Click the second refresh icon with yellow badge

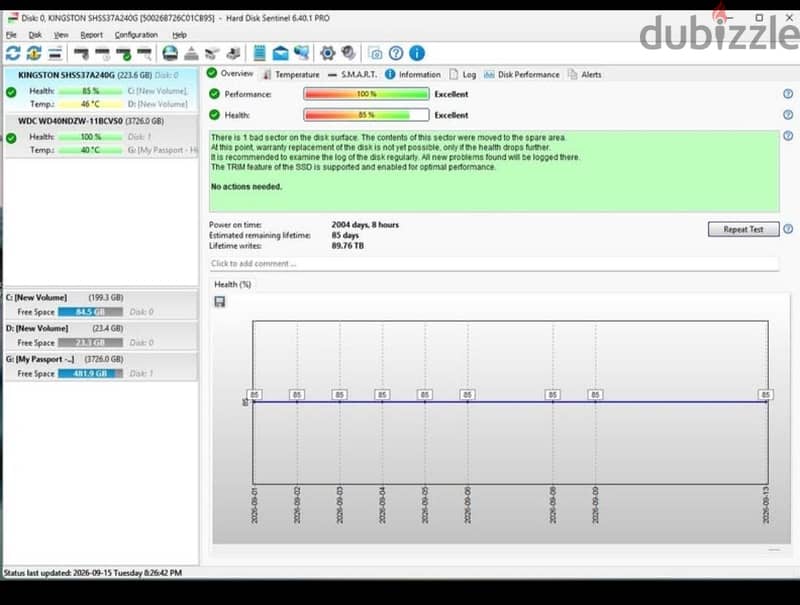pos(34,53)
